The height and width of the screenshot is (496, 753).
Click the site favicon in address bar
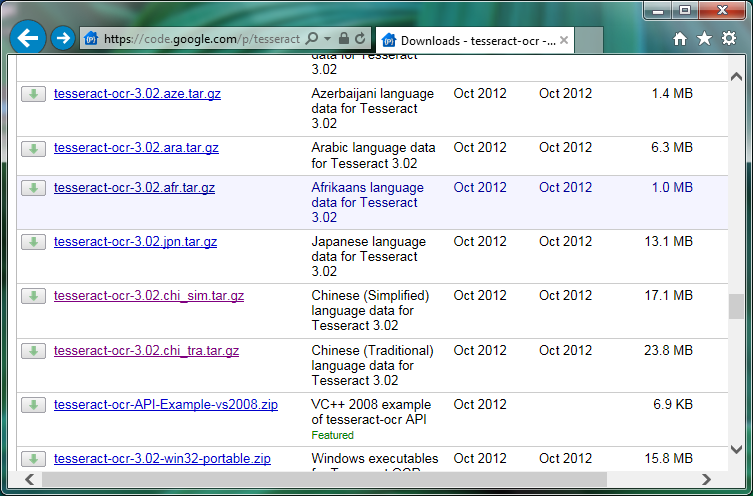[x=91, y=38]
